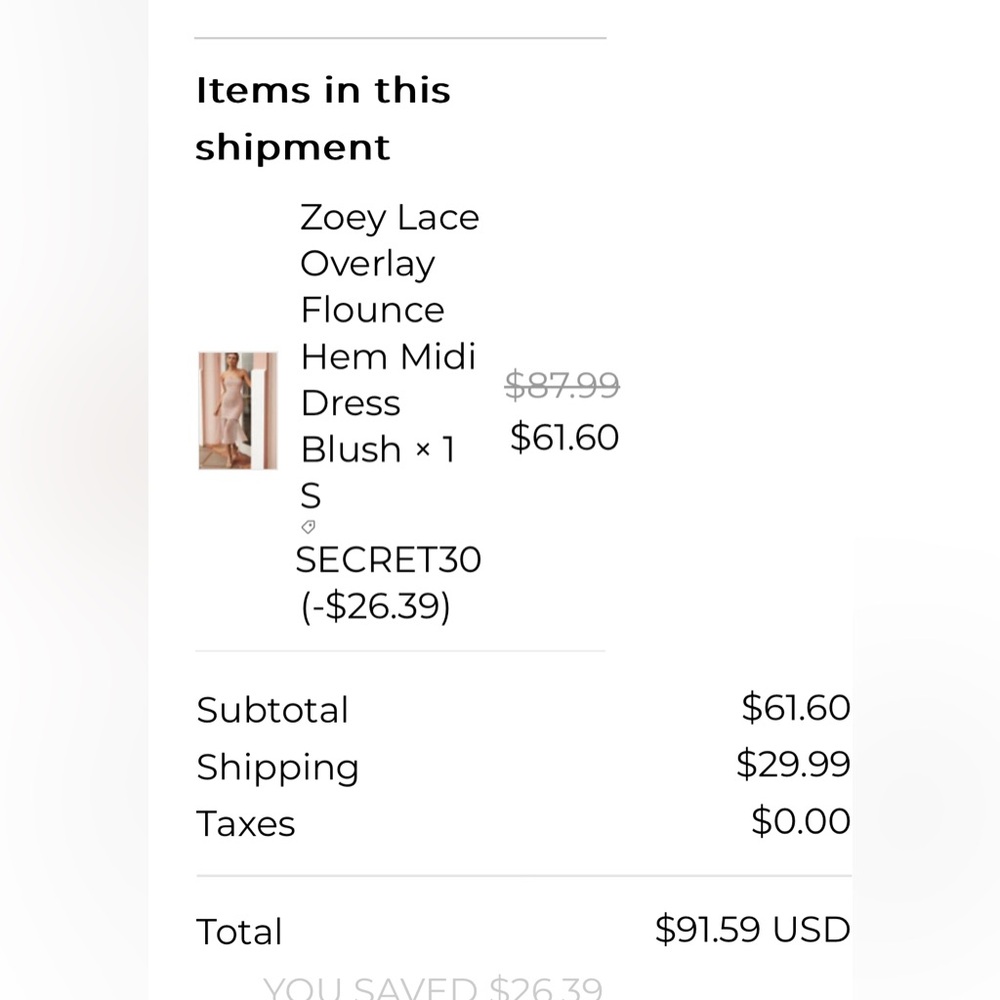
Task: Click the Shipping label
Action: (277, 767)
